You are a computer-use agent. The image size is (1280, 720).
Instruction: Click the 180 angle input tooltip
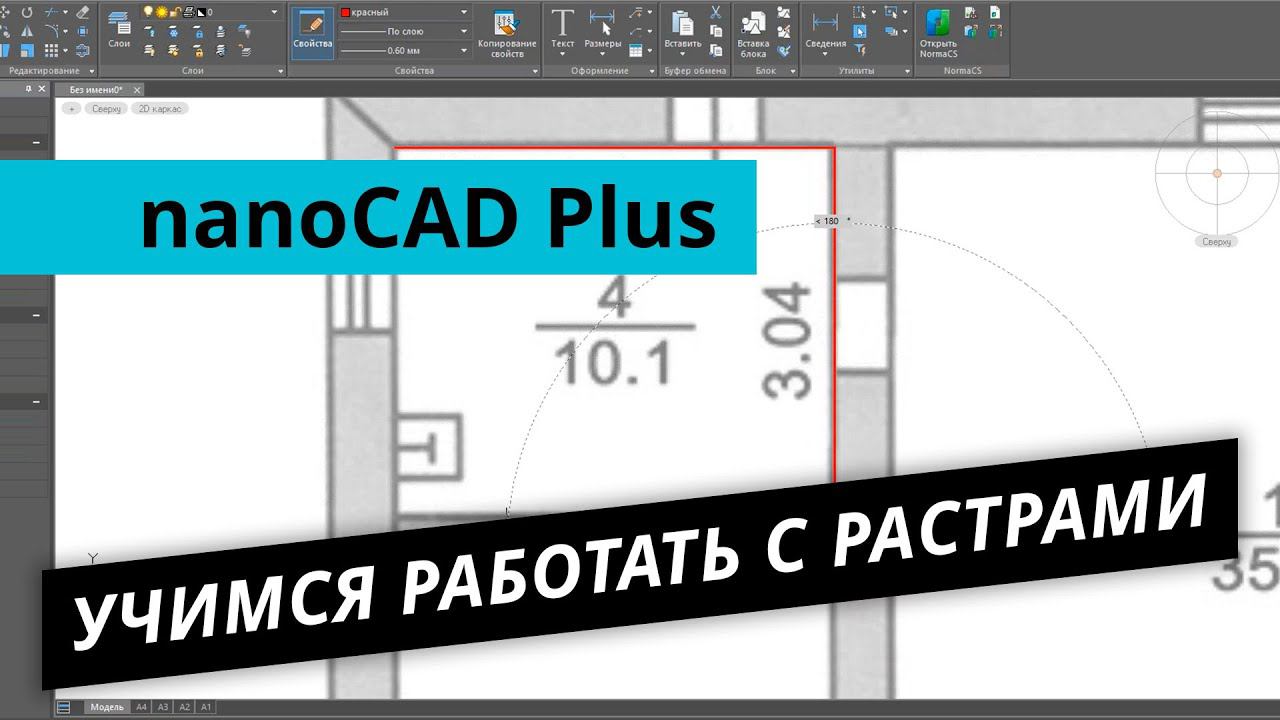tap(831, 221)
